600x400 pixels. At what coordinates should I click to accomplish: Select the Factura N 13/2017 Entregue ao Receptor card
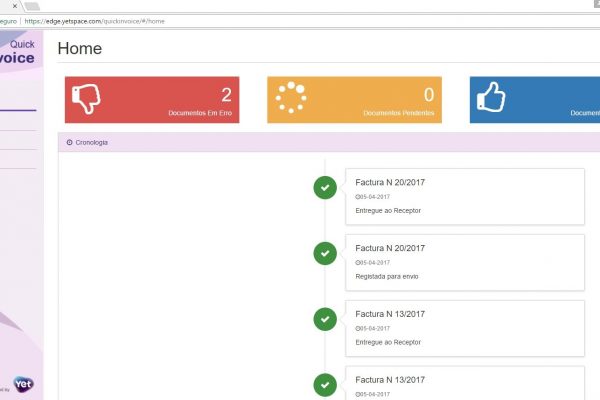click(464, 328)
